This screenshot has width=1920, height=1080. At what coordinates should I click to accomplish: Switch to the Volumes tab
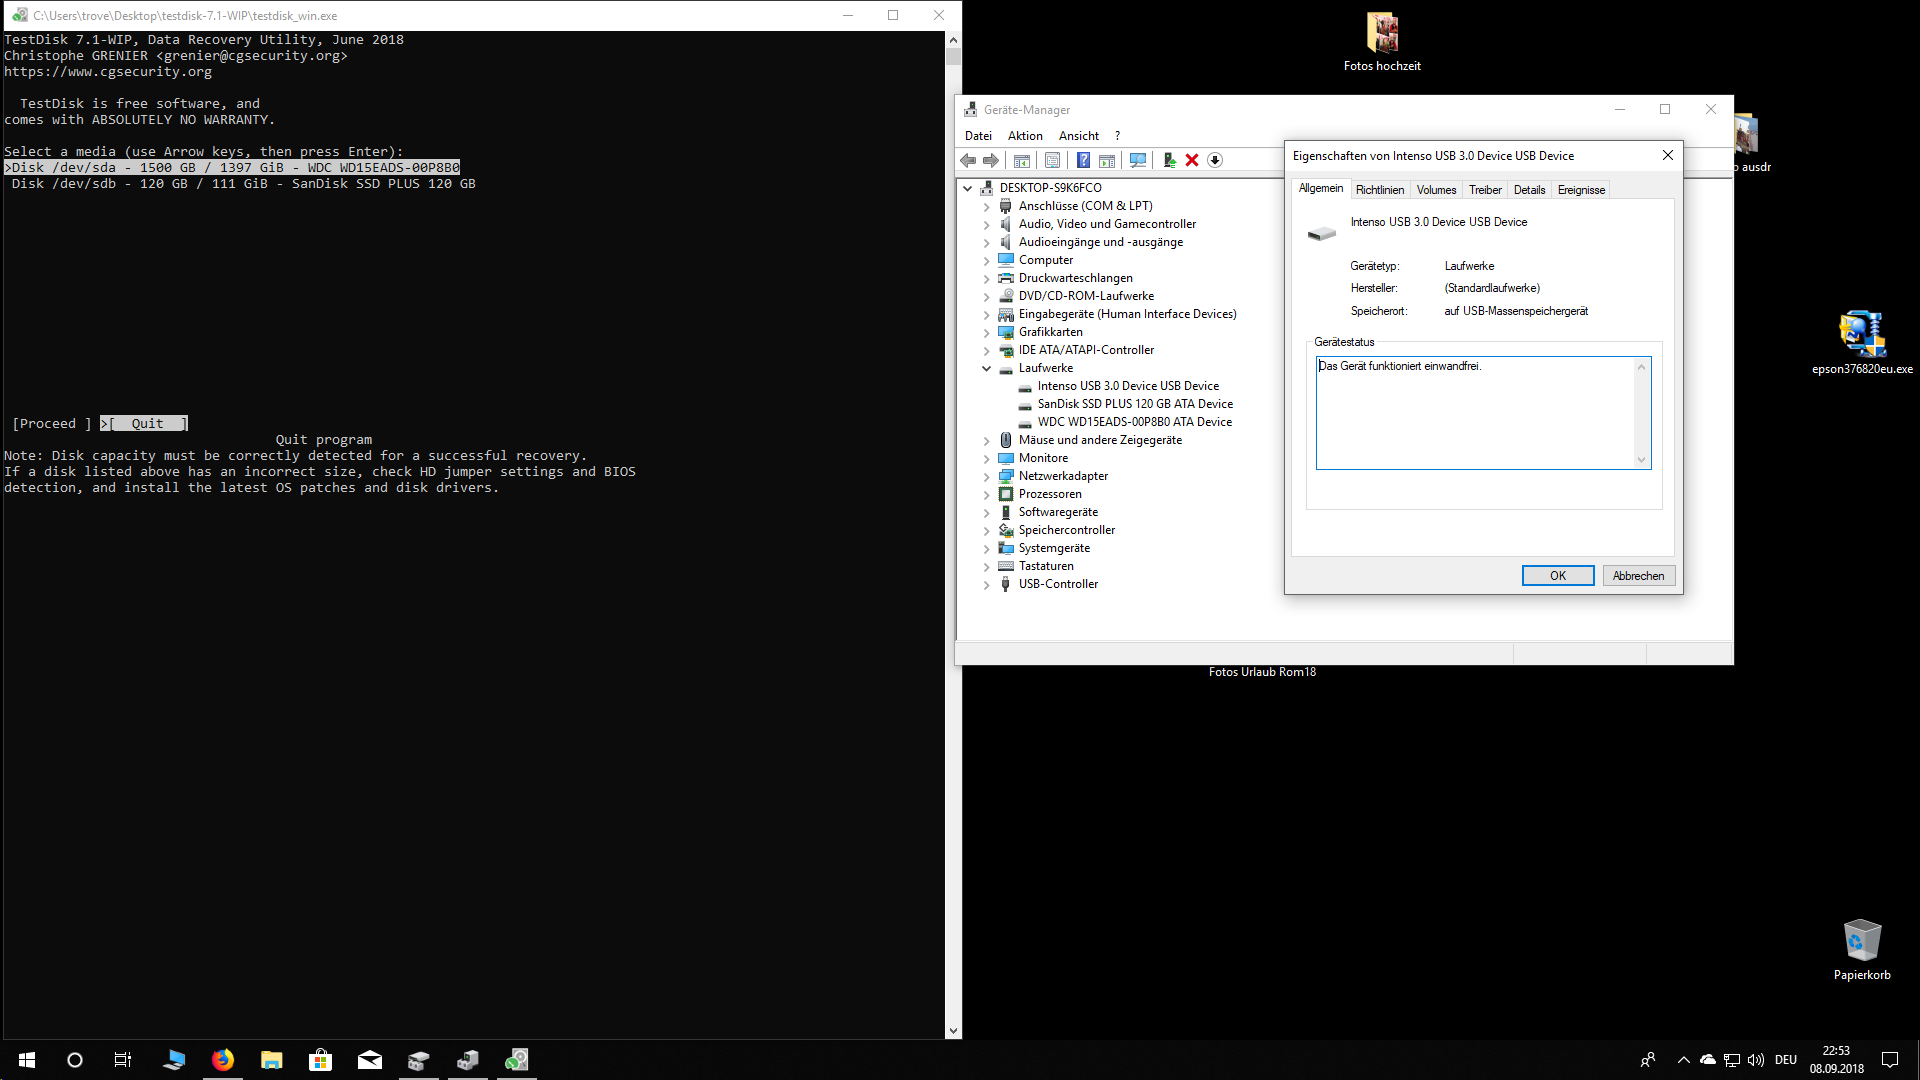tap(1436, 190)
